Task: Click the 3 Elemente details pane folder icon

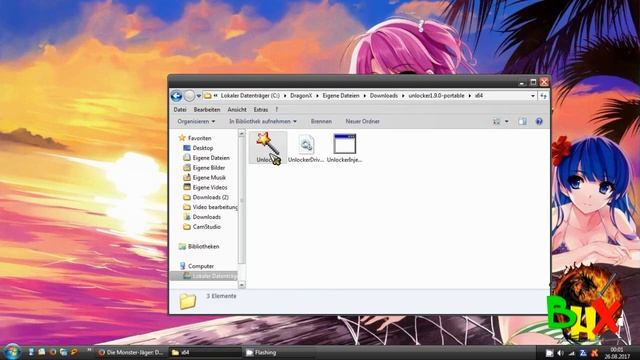Action: (188, 301)
